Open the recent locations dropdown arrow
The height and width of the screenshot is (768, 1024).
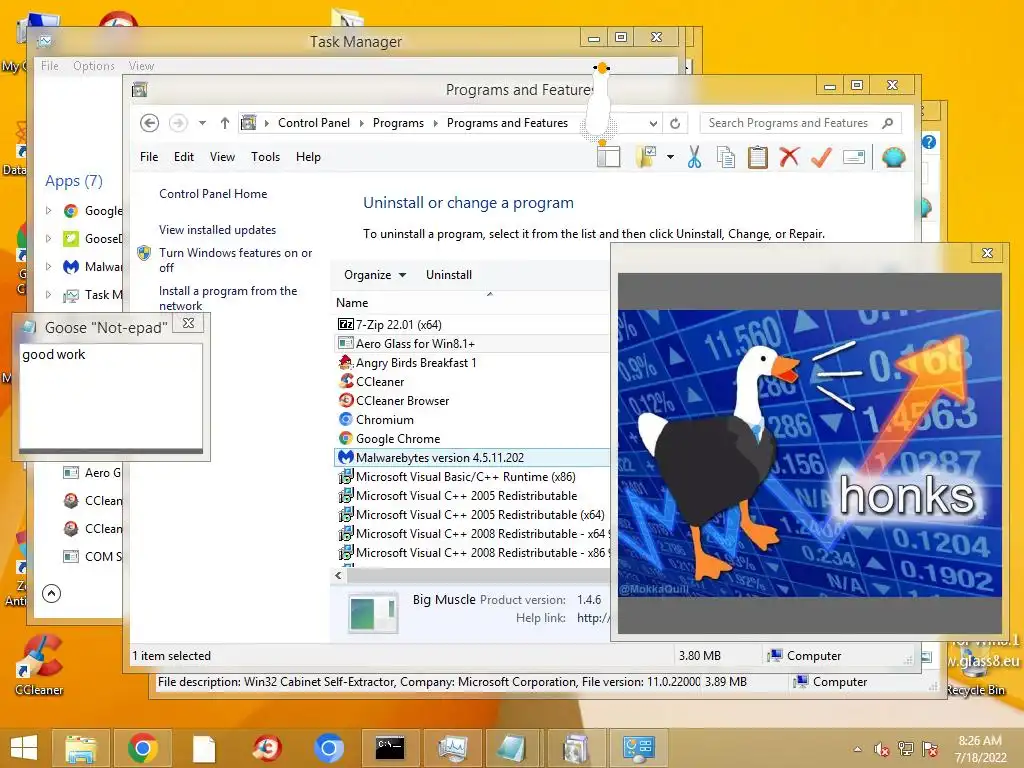[202, 123]
